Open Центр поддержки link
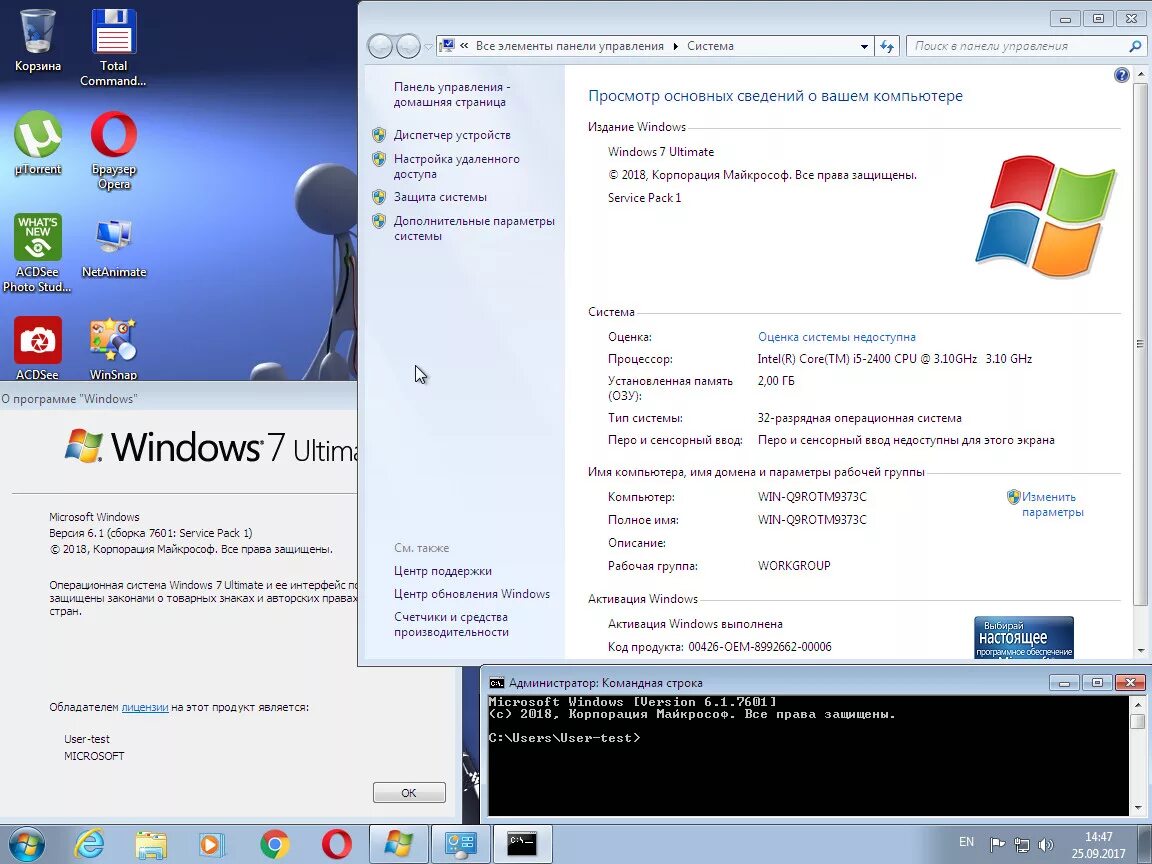Viewport: 1152px width, 864px height. [x=442, y=571]
